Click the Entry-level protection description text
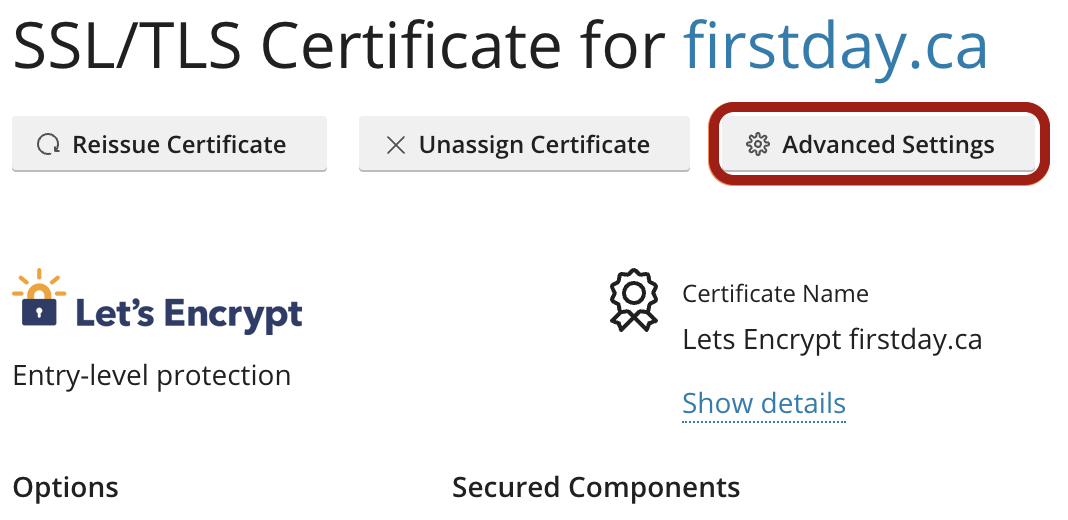This screenshot has width=1068, height=520. click(152, 376)
